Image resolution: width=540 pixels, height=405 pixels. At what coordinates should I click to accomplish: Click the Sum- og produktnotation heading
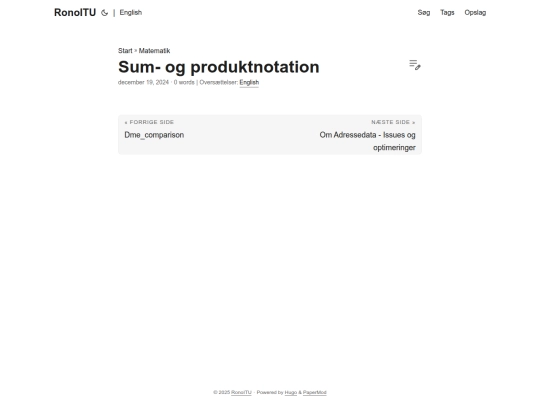(x=219, y=67)
